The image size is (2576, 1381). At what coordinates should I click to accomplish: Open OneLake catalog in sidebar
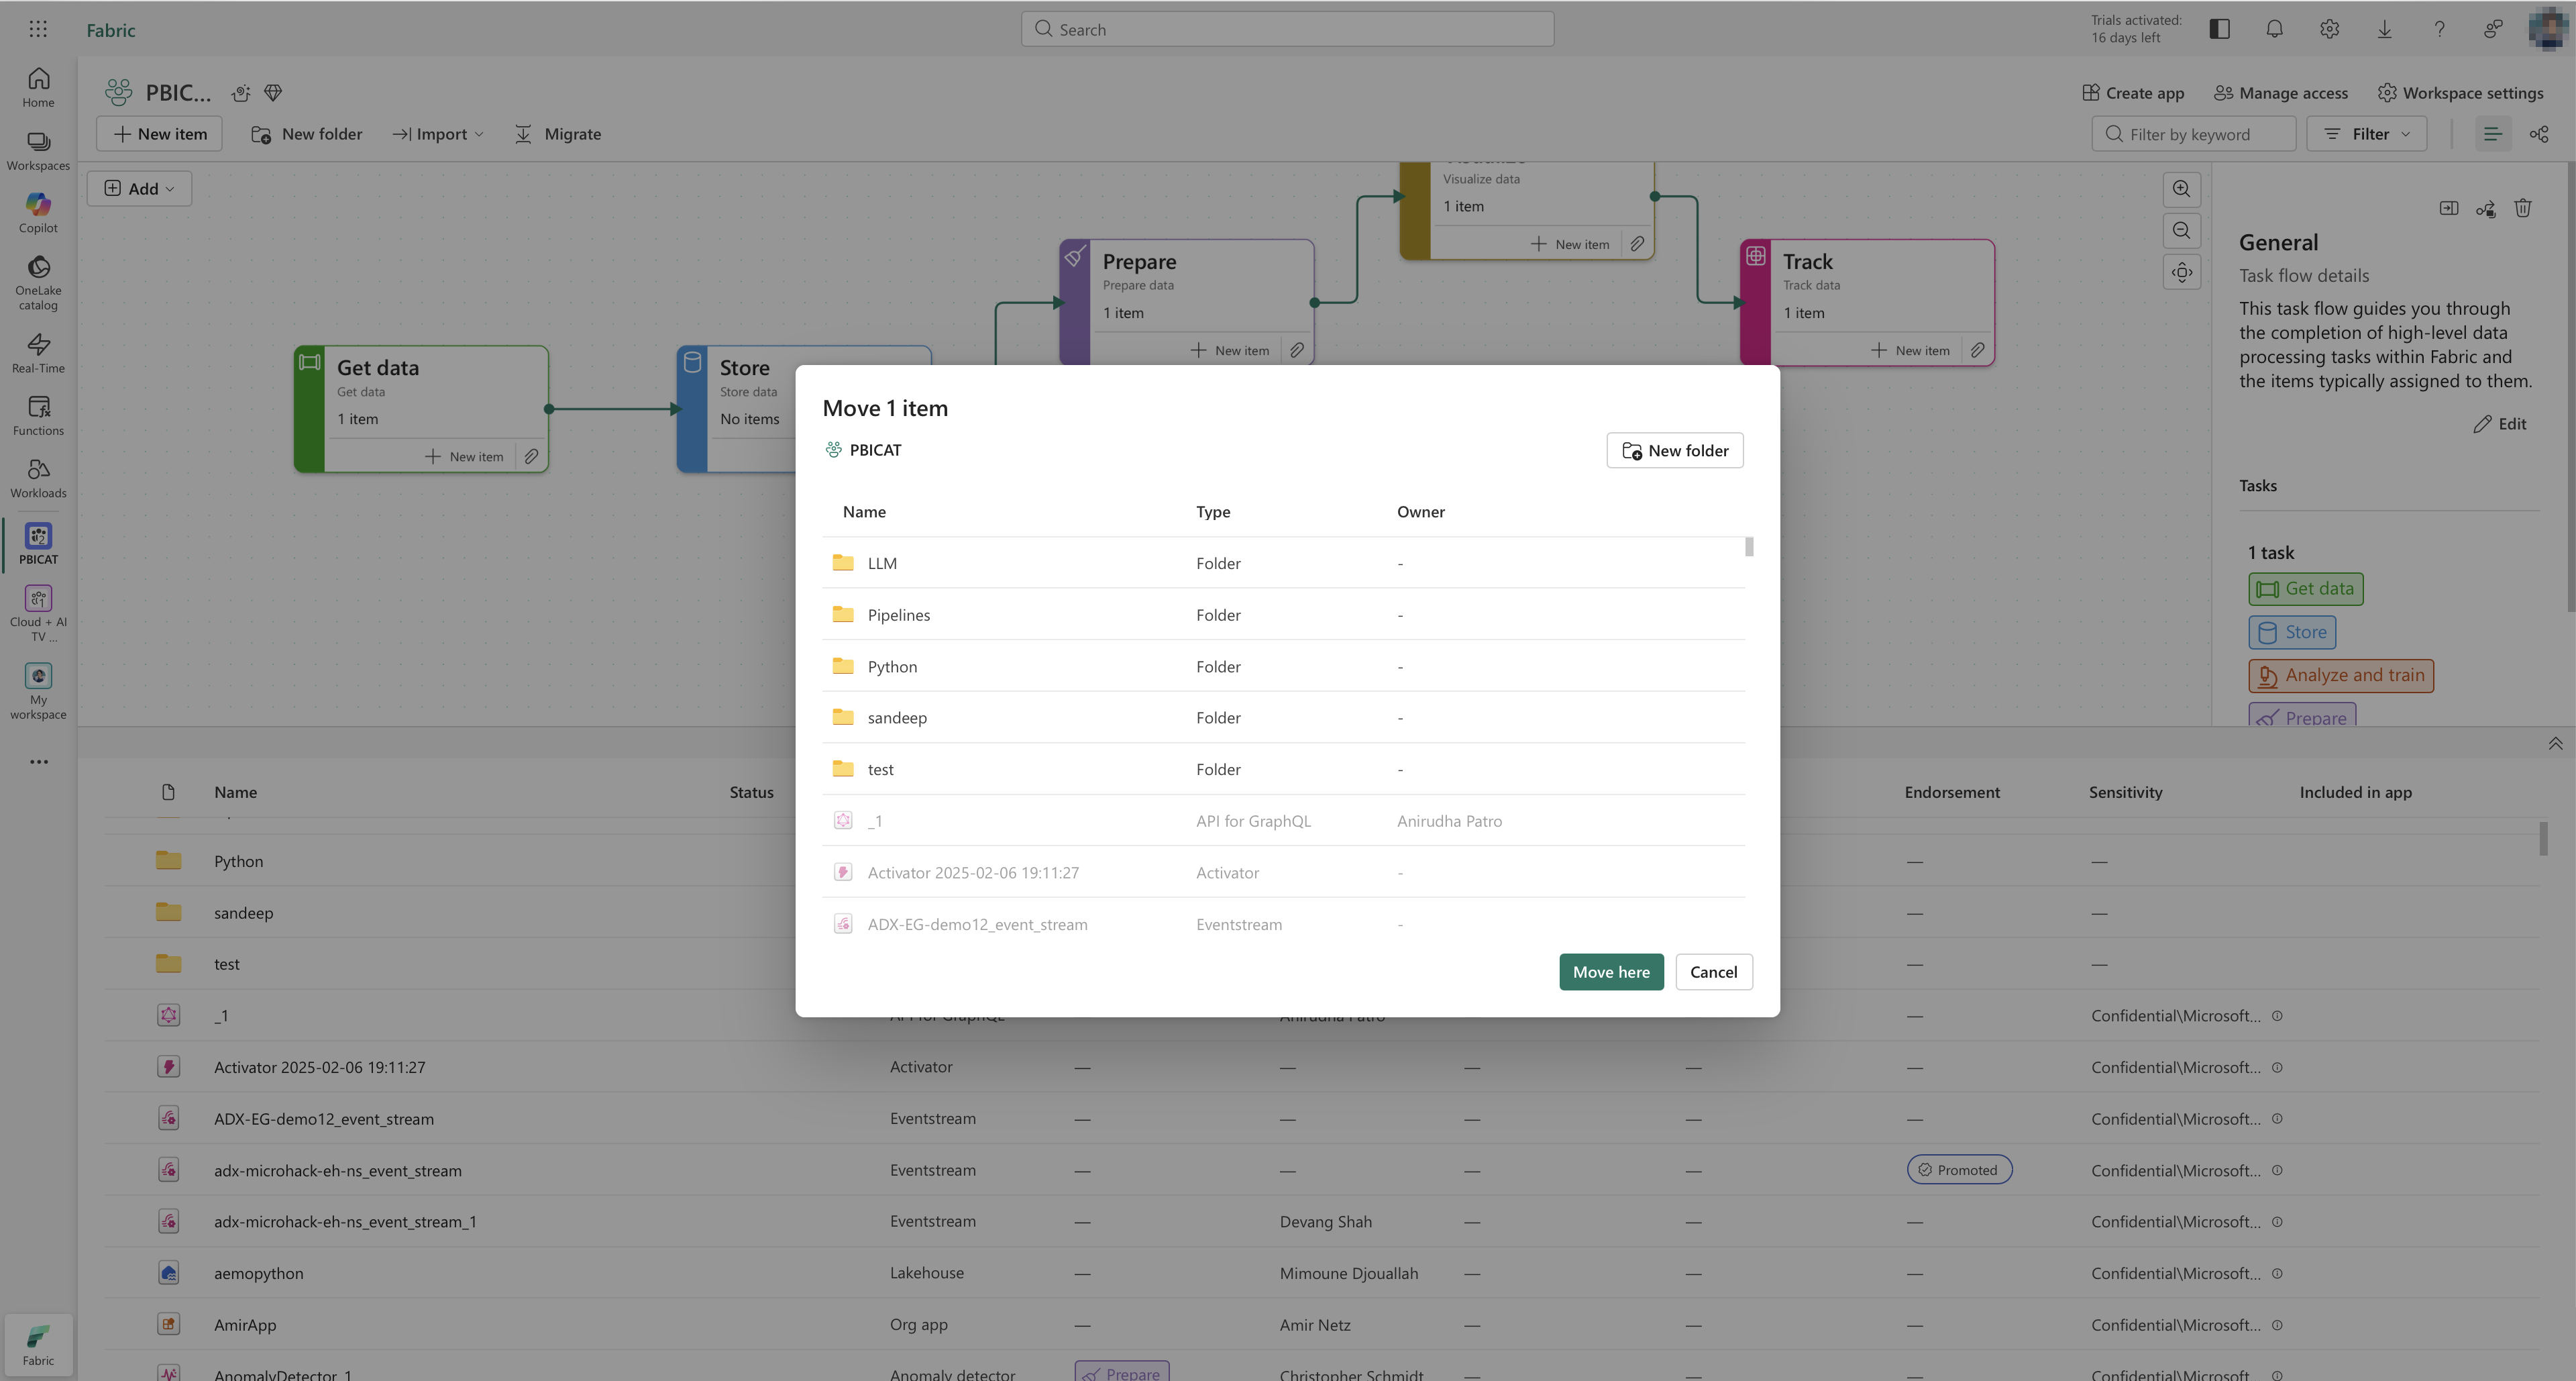38,283
